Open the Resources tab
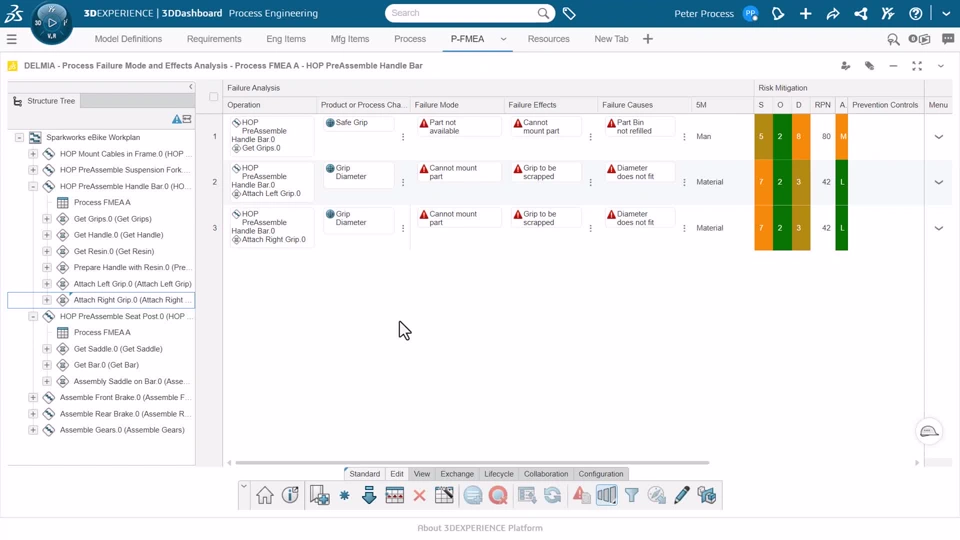The width and height of the screenshot is (960, 540). [548, 39]
